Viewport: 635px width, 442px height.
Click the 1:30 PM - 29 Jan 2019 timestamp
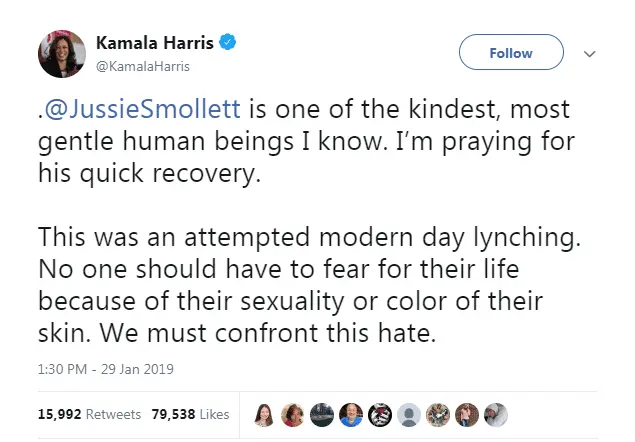tap(105, 369)
